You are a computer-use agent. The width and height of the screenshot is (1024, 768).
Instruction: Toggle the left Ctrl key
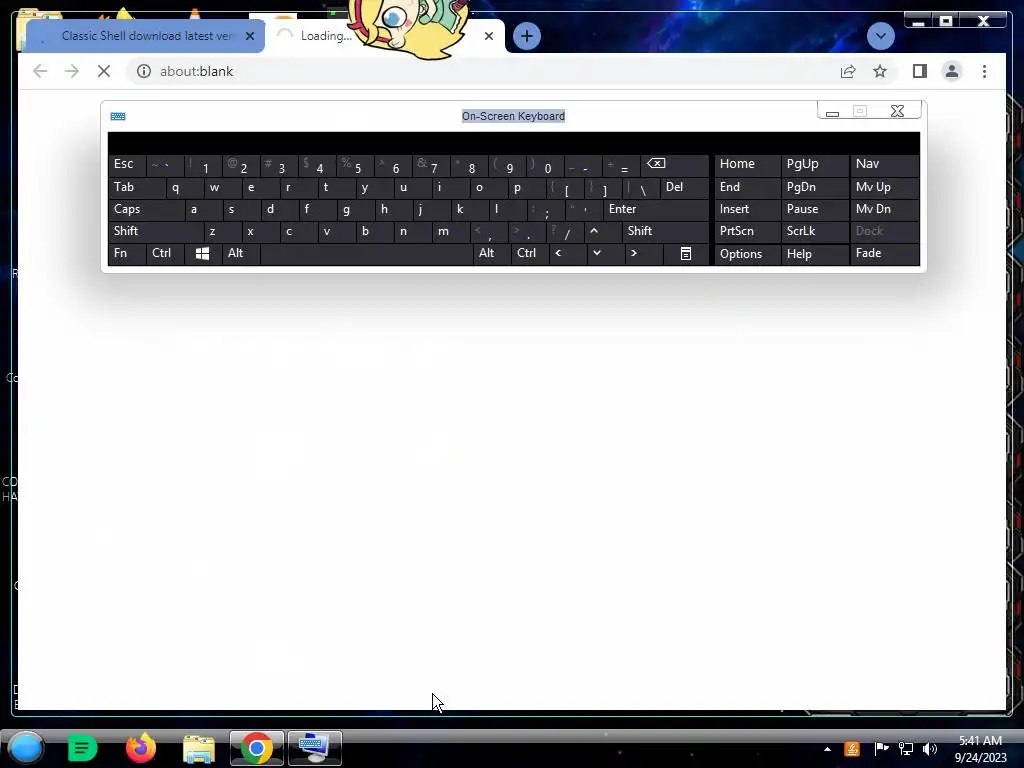[x=165, y=253]
